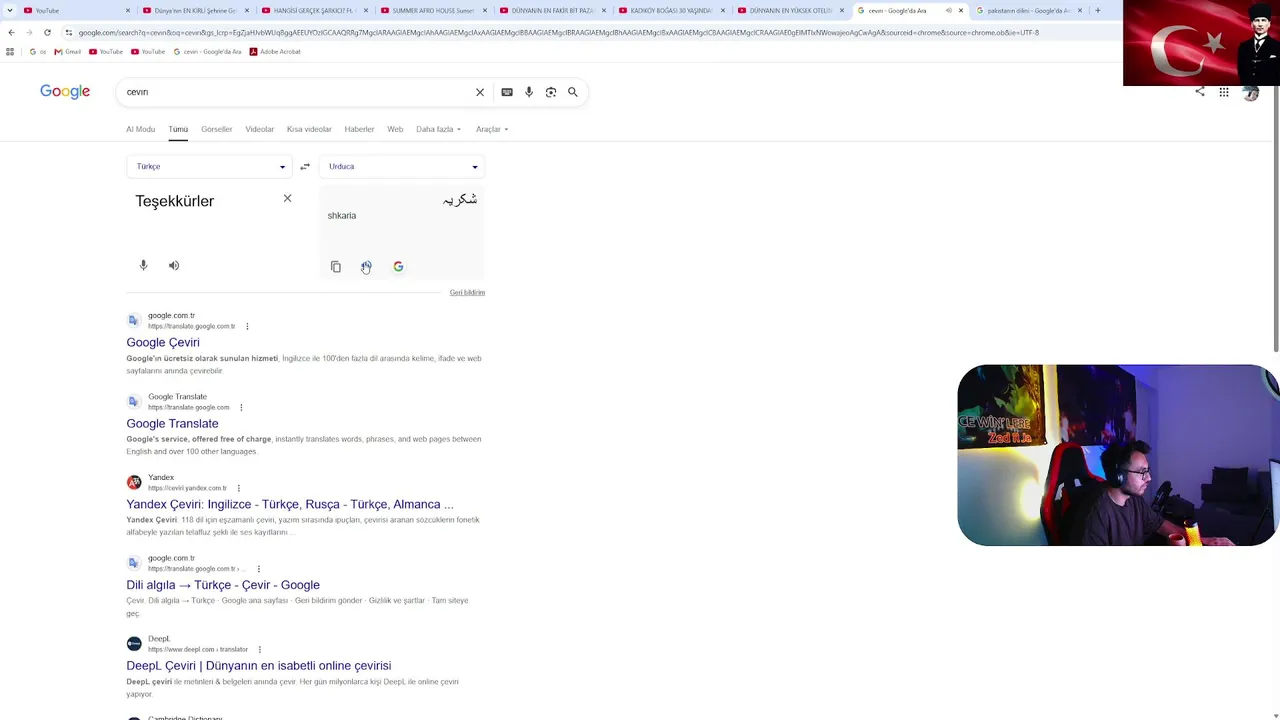
Task: Switch to the Kısa videolar tab
Action: (x=309, y=129)
